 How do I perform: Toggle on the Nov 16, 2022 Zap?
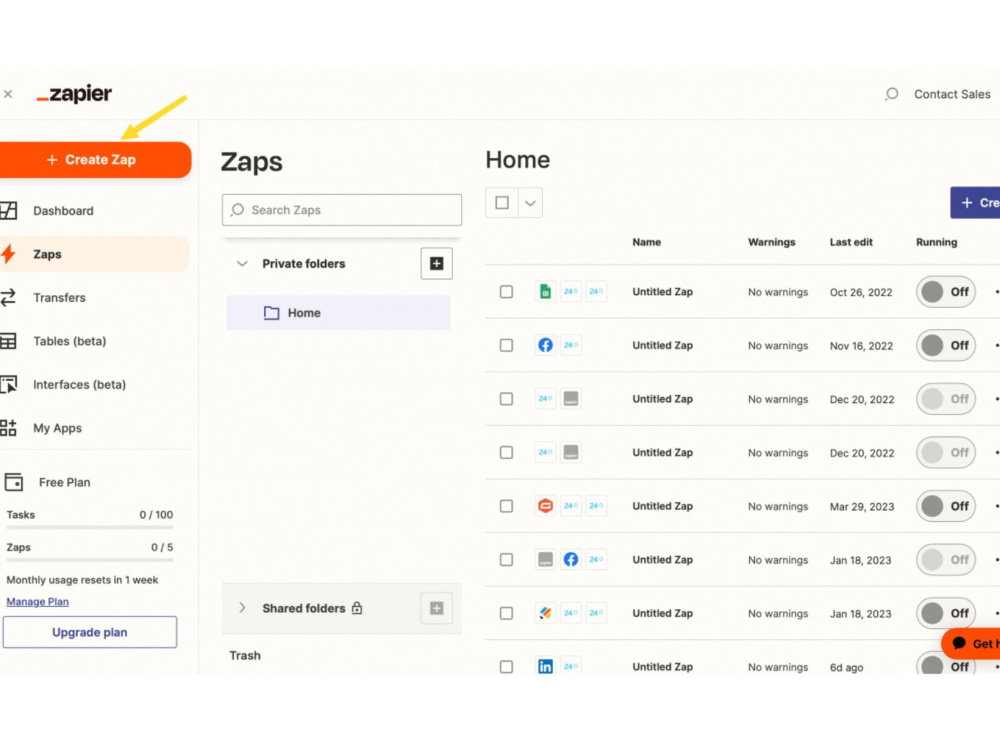click(946, 346)
